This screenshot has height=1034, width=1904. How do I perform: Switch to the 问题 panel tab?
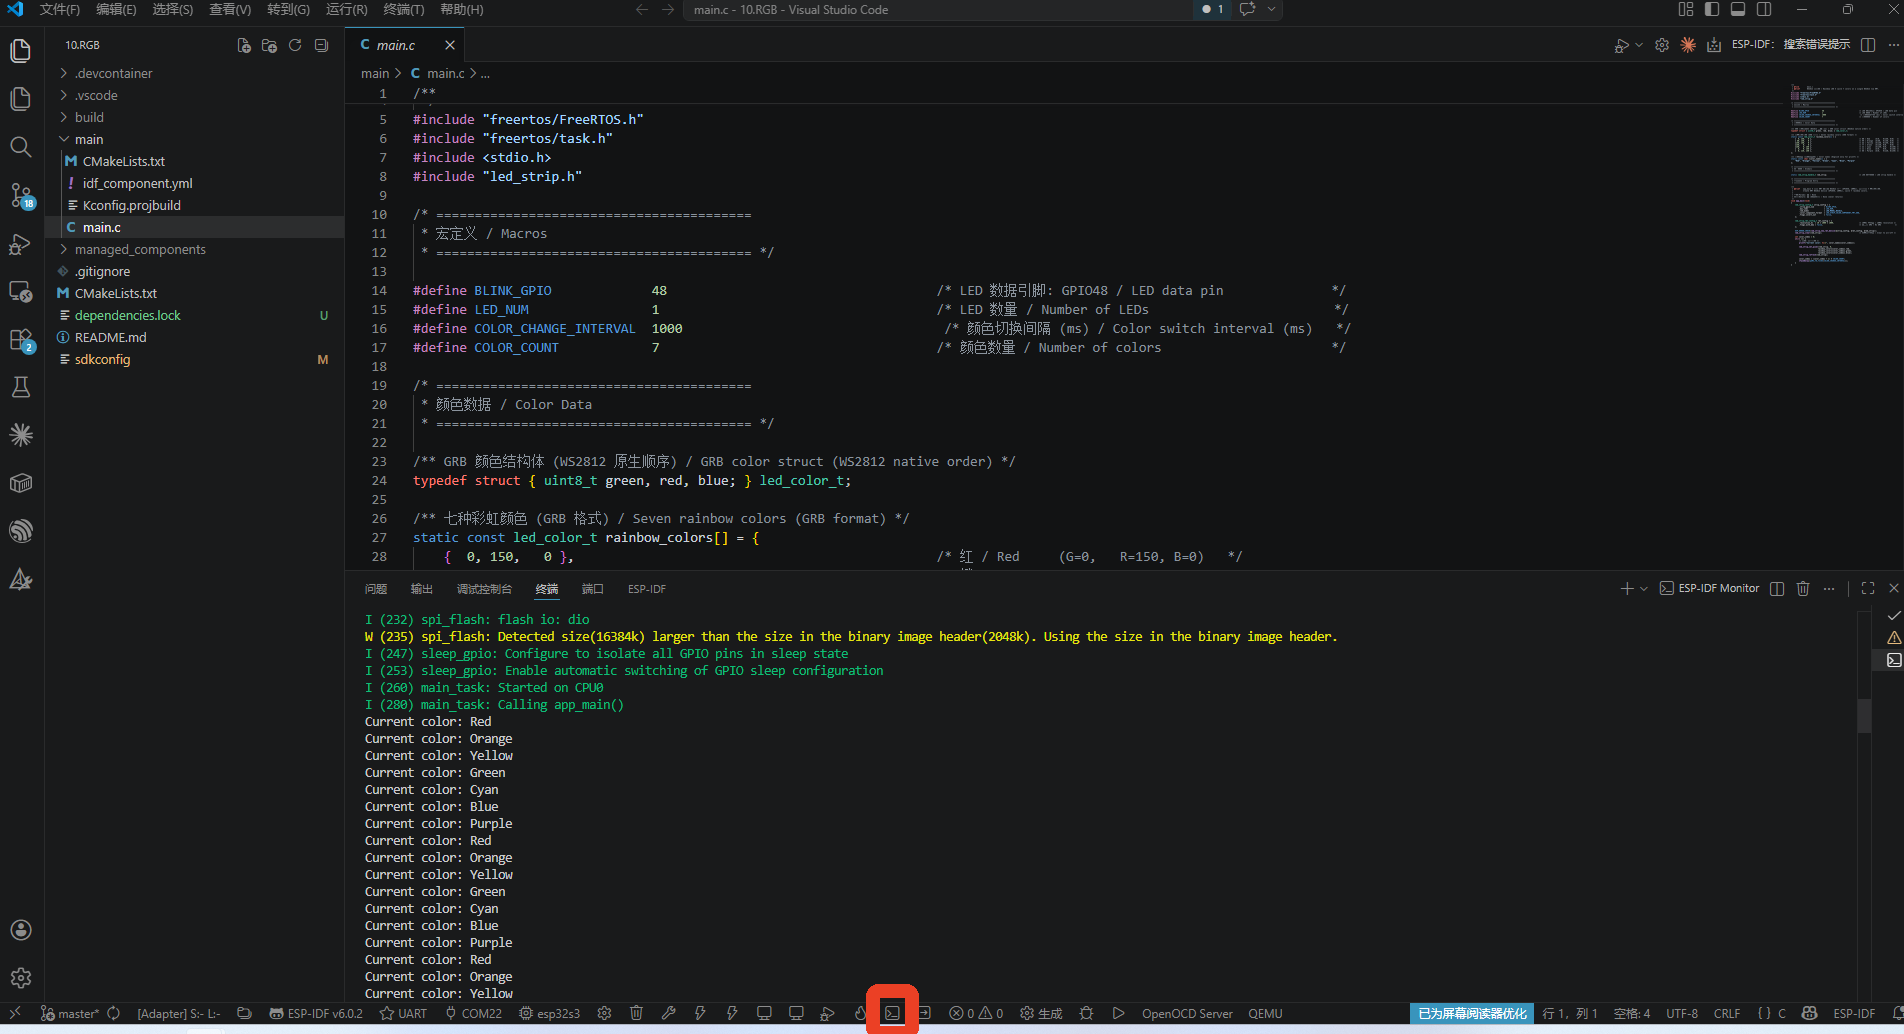(x=376, y=589)
